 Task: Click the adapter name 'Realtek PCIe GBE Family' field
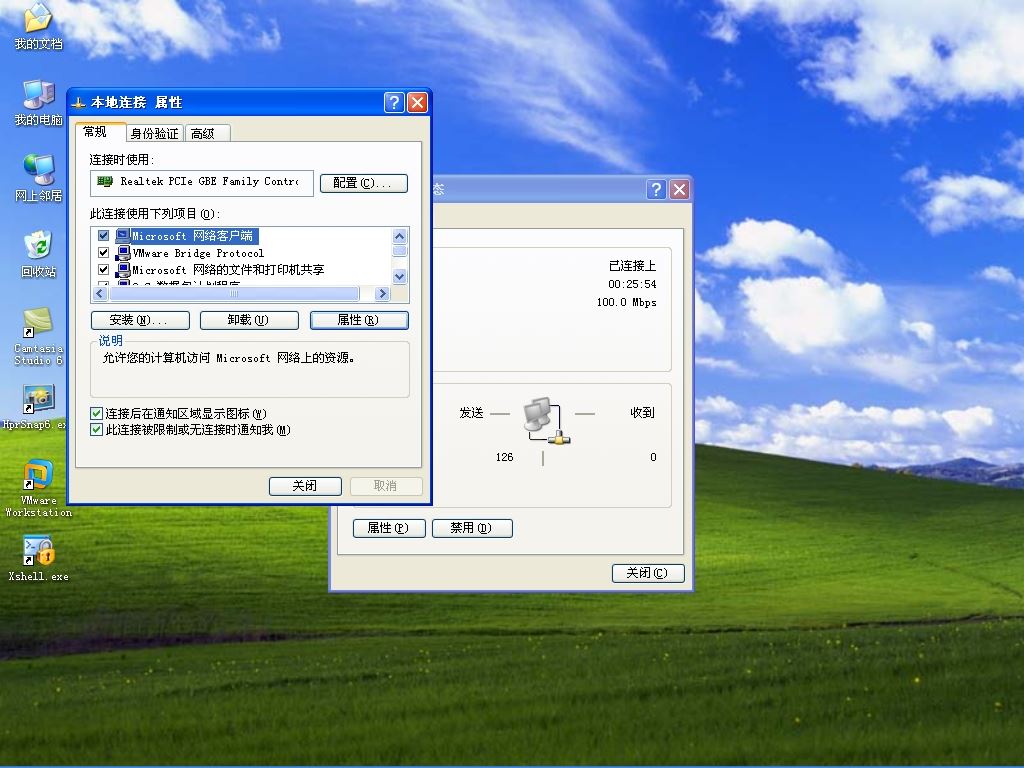point(202,182)
